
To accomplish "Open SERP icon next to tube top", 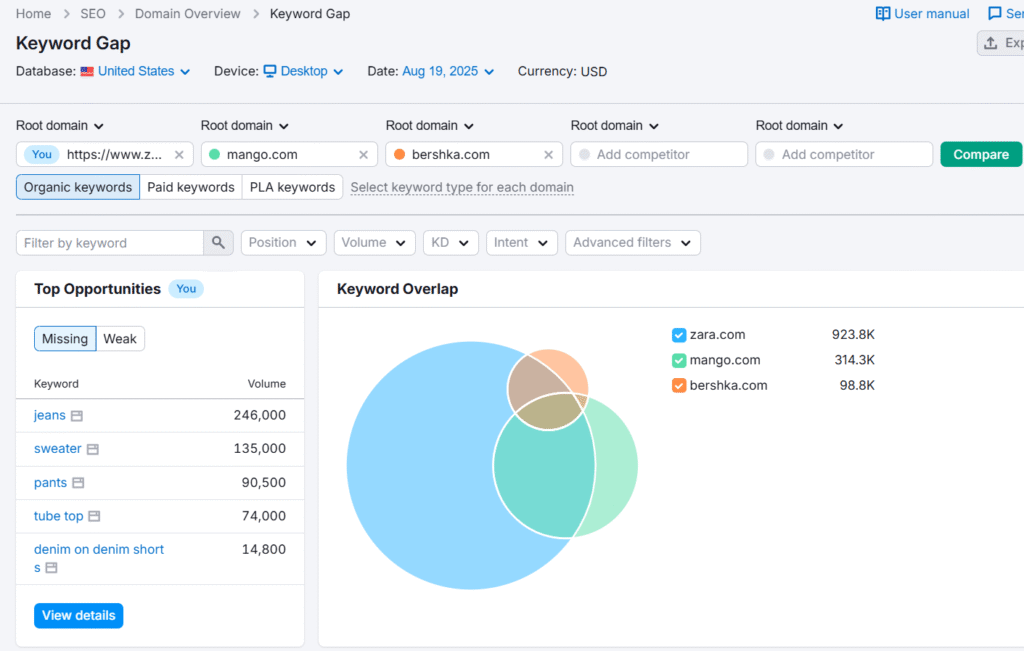I will 94,516.
